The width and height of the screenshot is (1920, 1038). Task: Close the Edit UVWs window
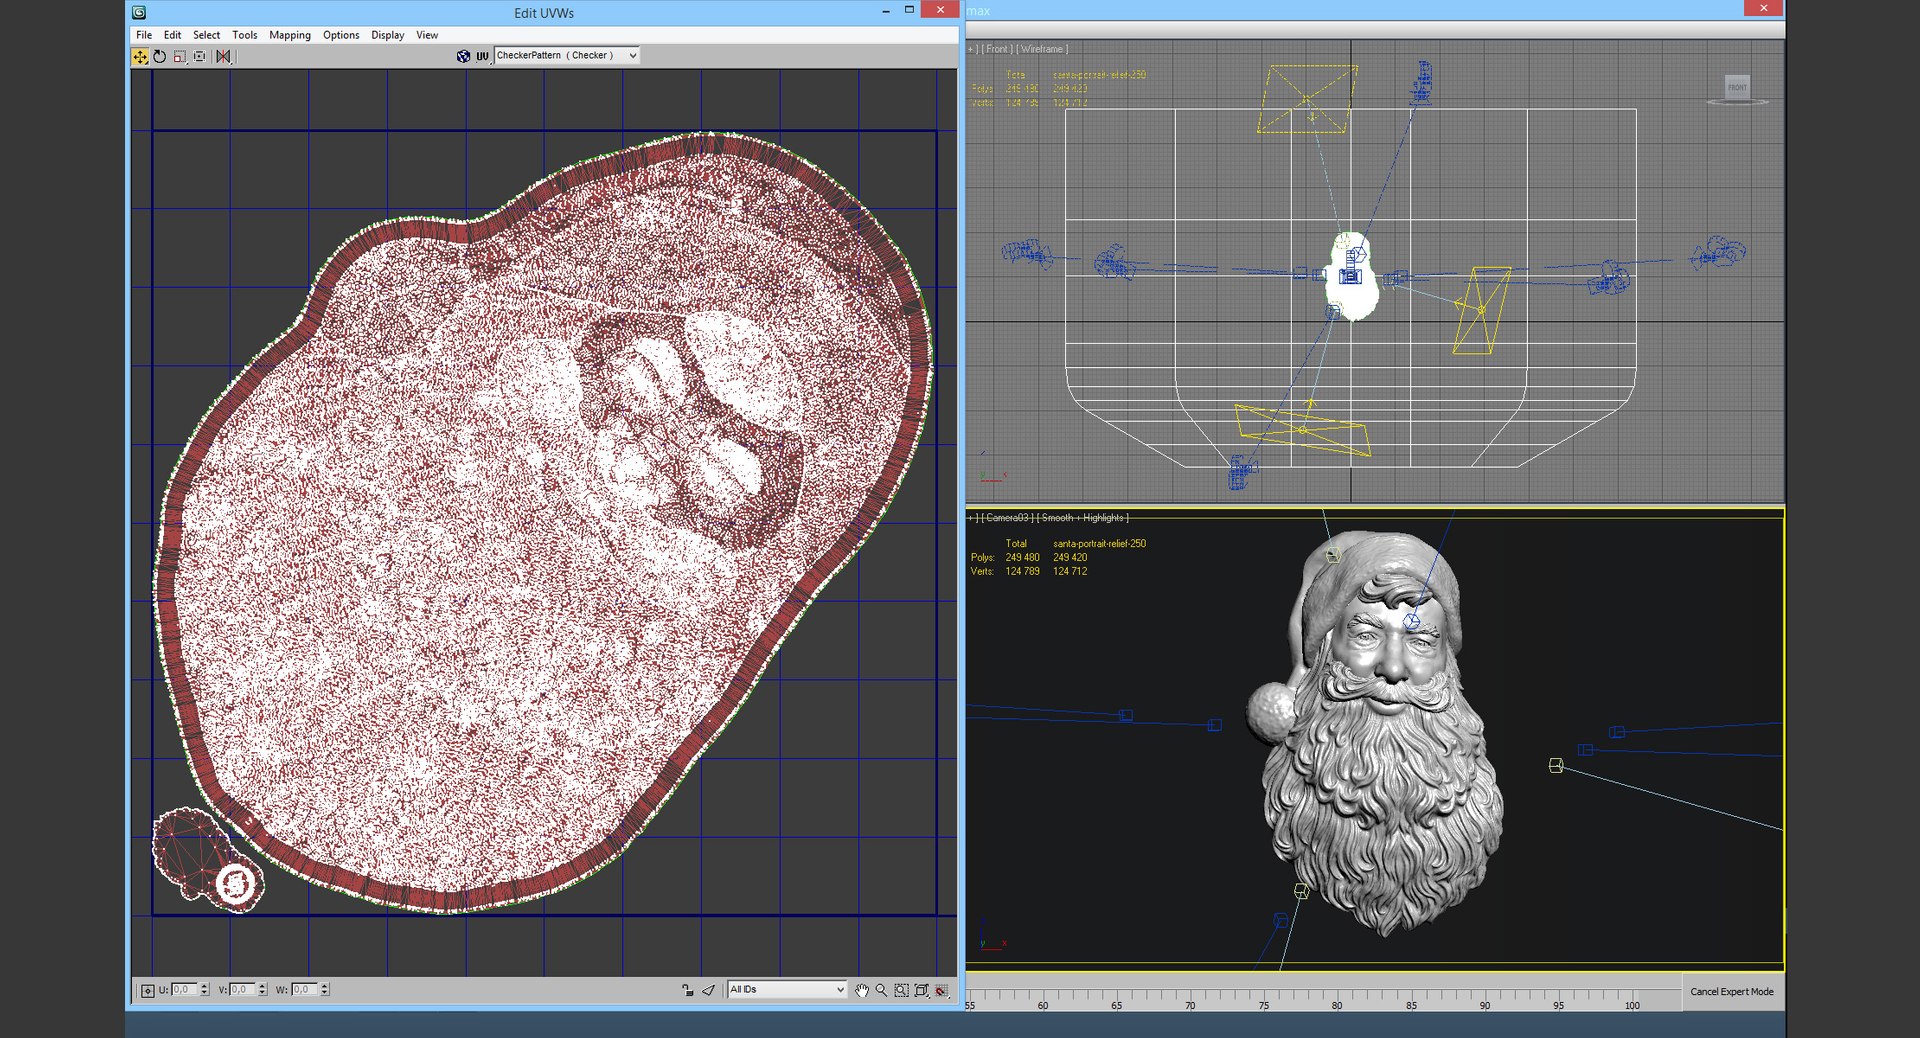point(939,10)
